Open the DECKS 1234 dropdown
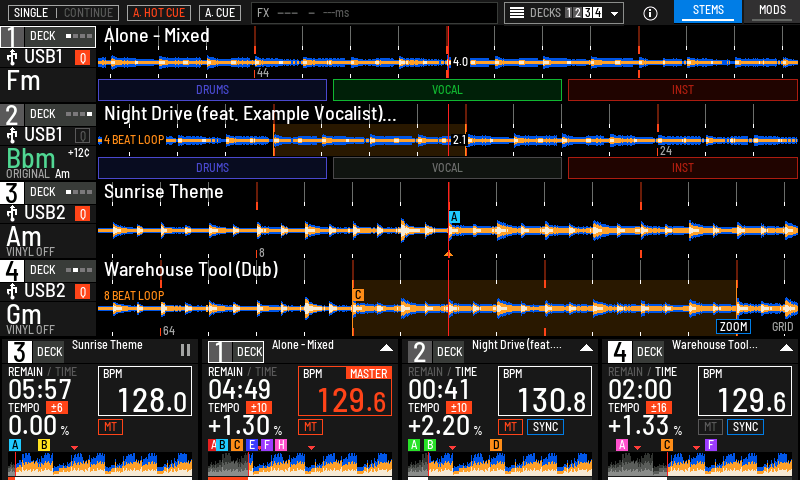This screenshot has width=800, height=480. [564, 13]
